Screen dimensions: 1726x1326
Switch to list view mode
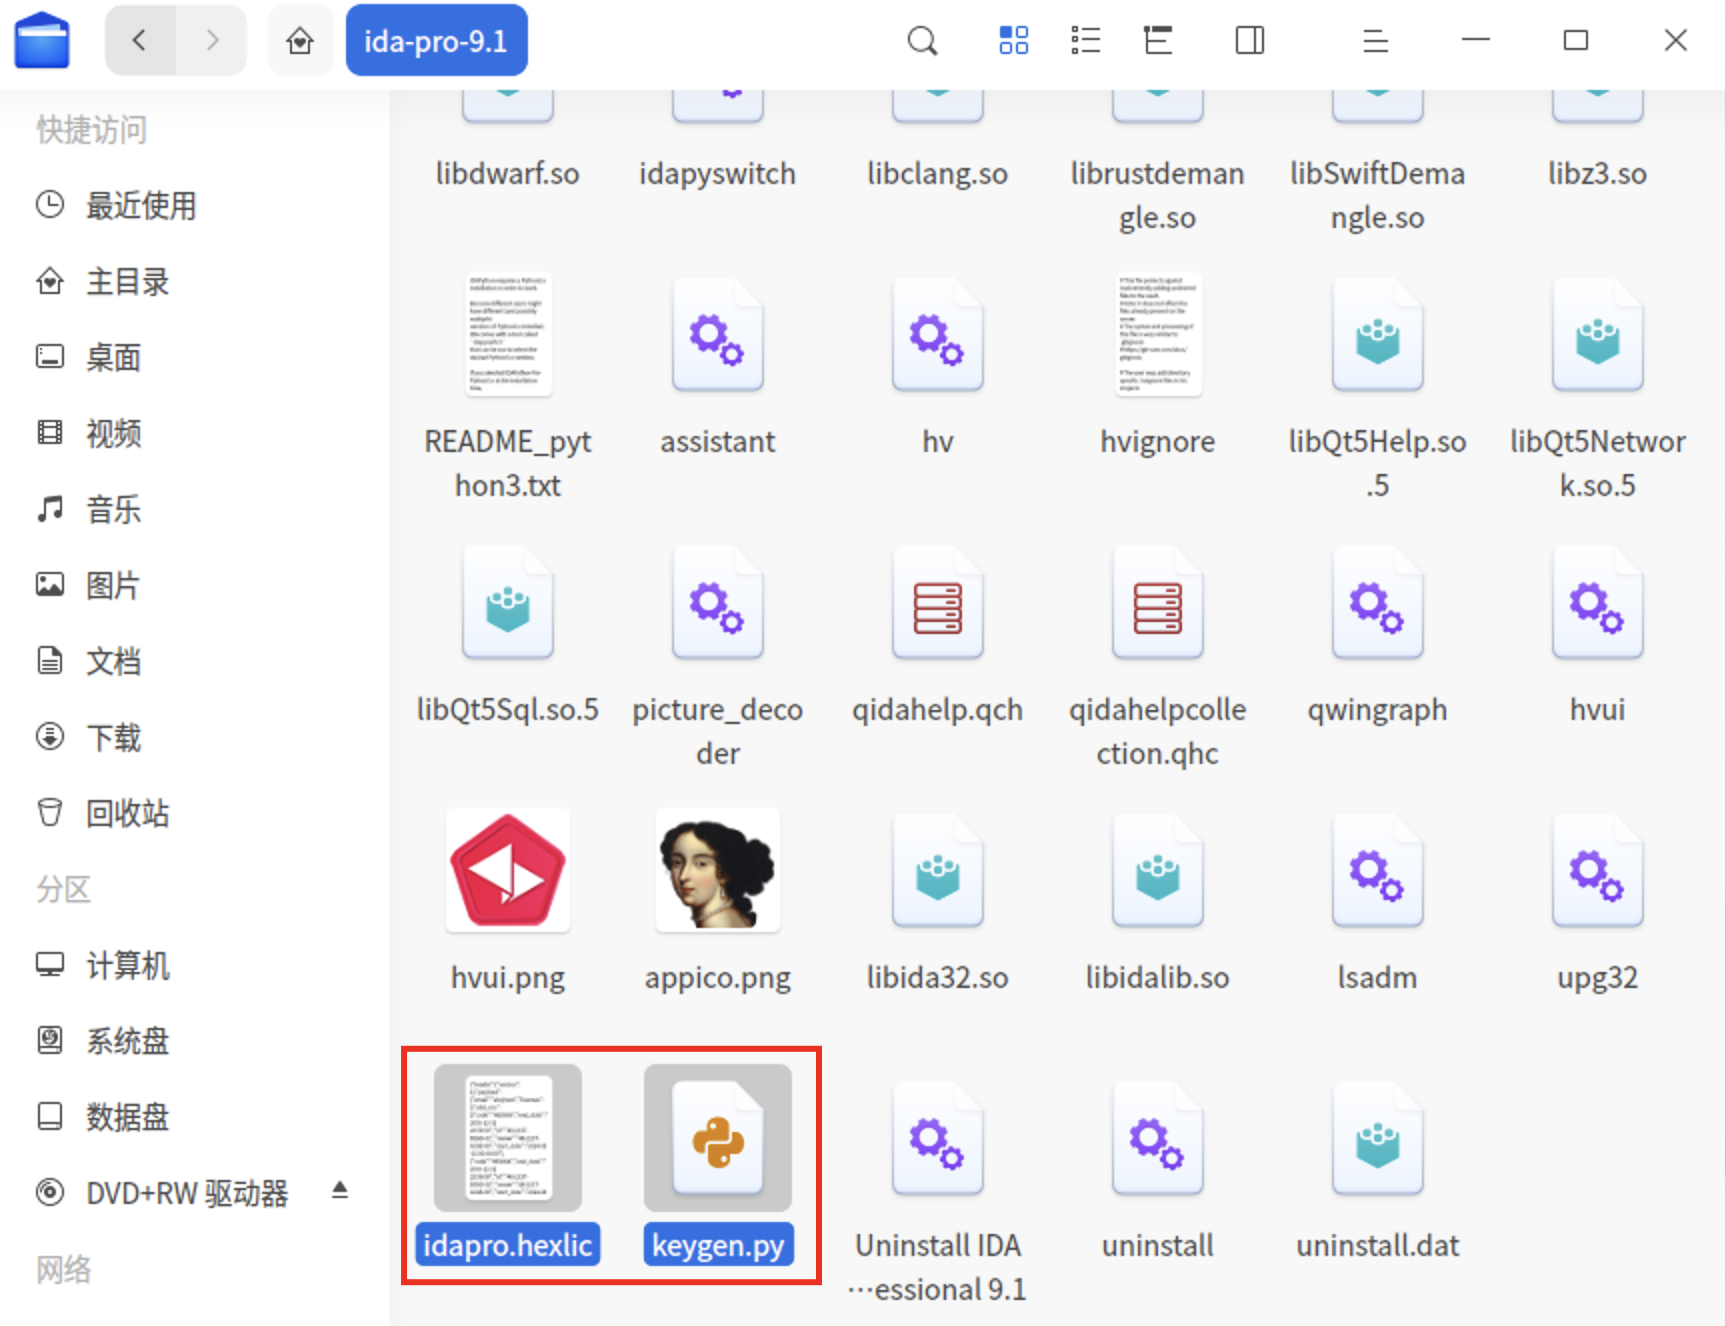pyautogui.click(x=1085, y=40)
